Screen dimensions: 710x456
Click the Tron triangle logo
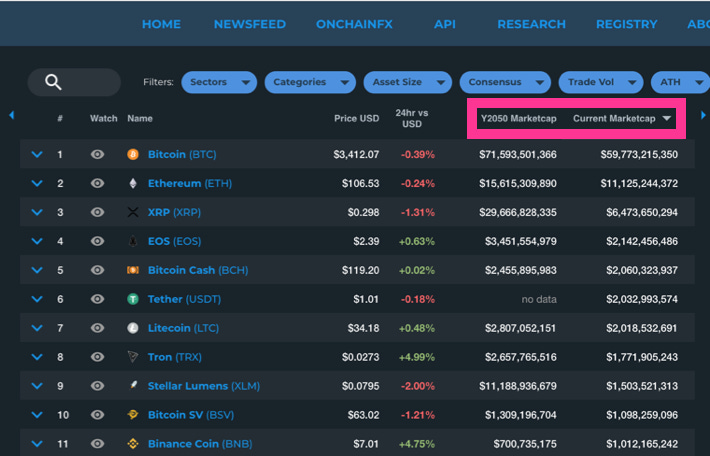(x=133, y=357)
